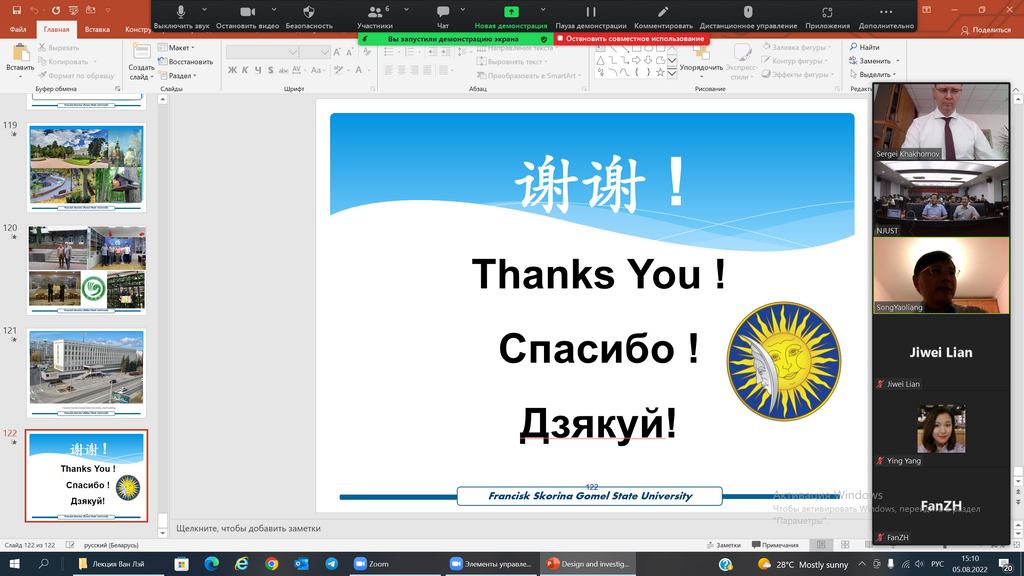Click Найти find command
This screenshot has width=1024, height=576.
(865, 47)
